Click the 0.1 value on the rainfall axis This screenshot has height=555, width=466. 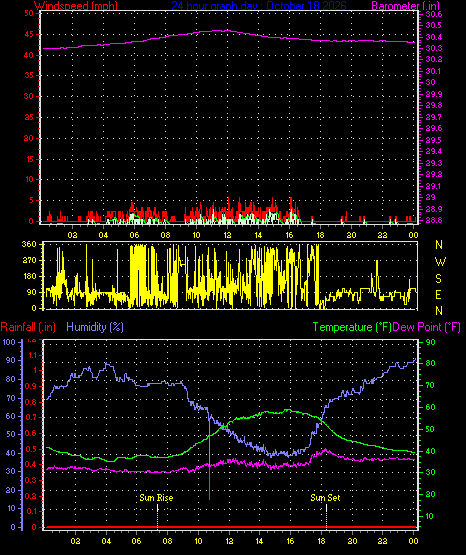coord(31,511)
